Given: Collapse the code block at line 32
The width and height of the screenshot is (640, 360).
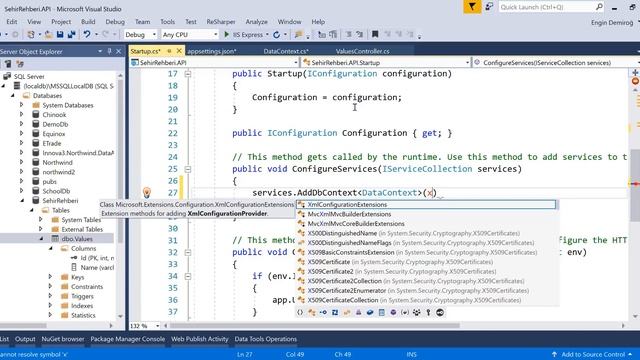Looking at the screenshot, I should coord(188,253).
